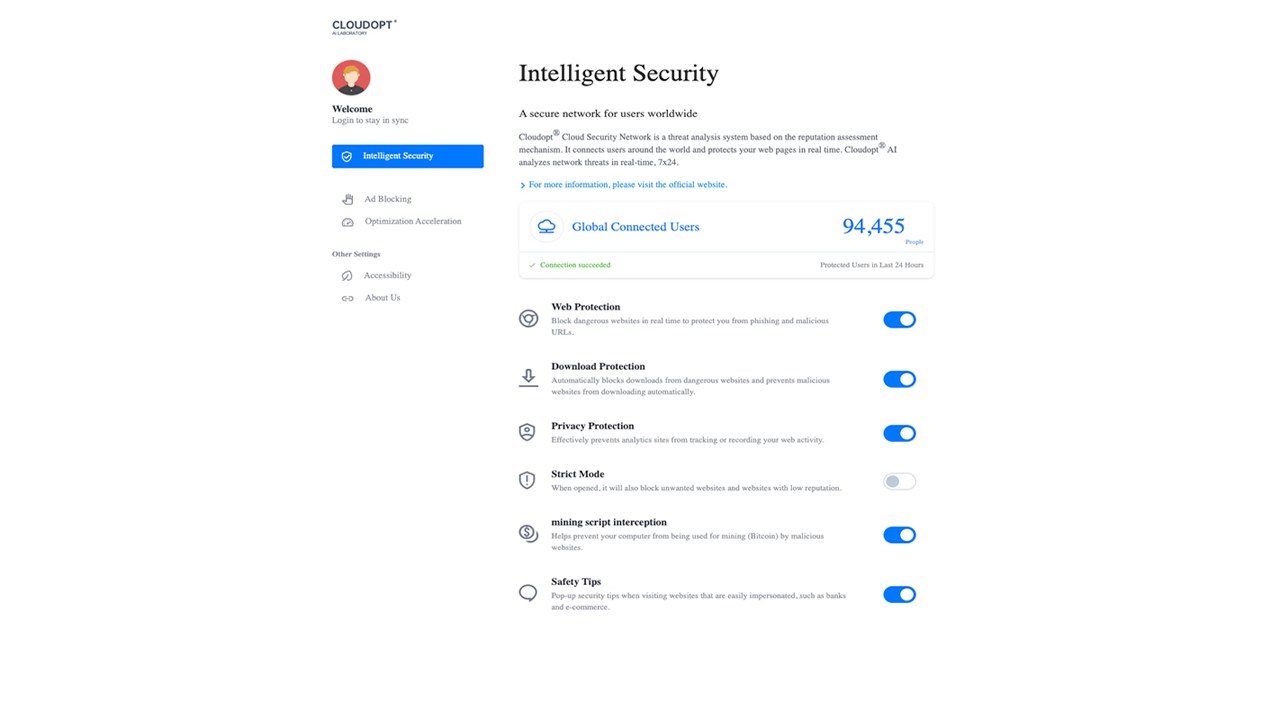Viewport: 1280px width, 720px height.
Task: Click the Cloudopt logo
Action: coord(364,26)
